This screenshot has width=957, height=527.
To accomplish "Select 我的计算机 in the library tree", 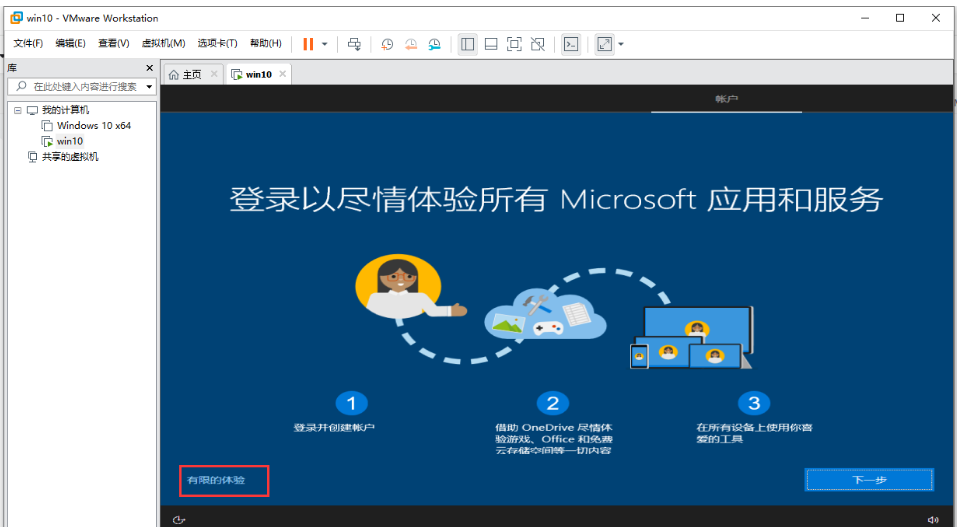I will coord(65,110).
